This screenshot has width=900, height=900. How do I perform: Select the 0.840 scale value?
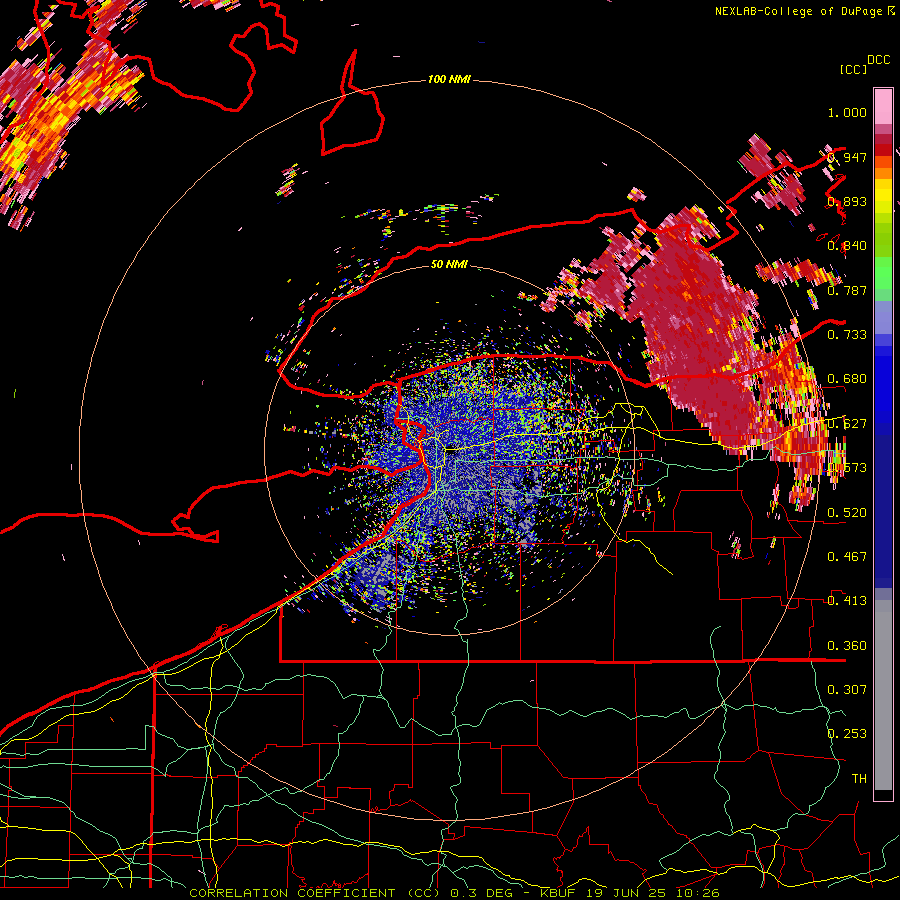[847, 246]
